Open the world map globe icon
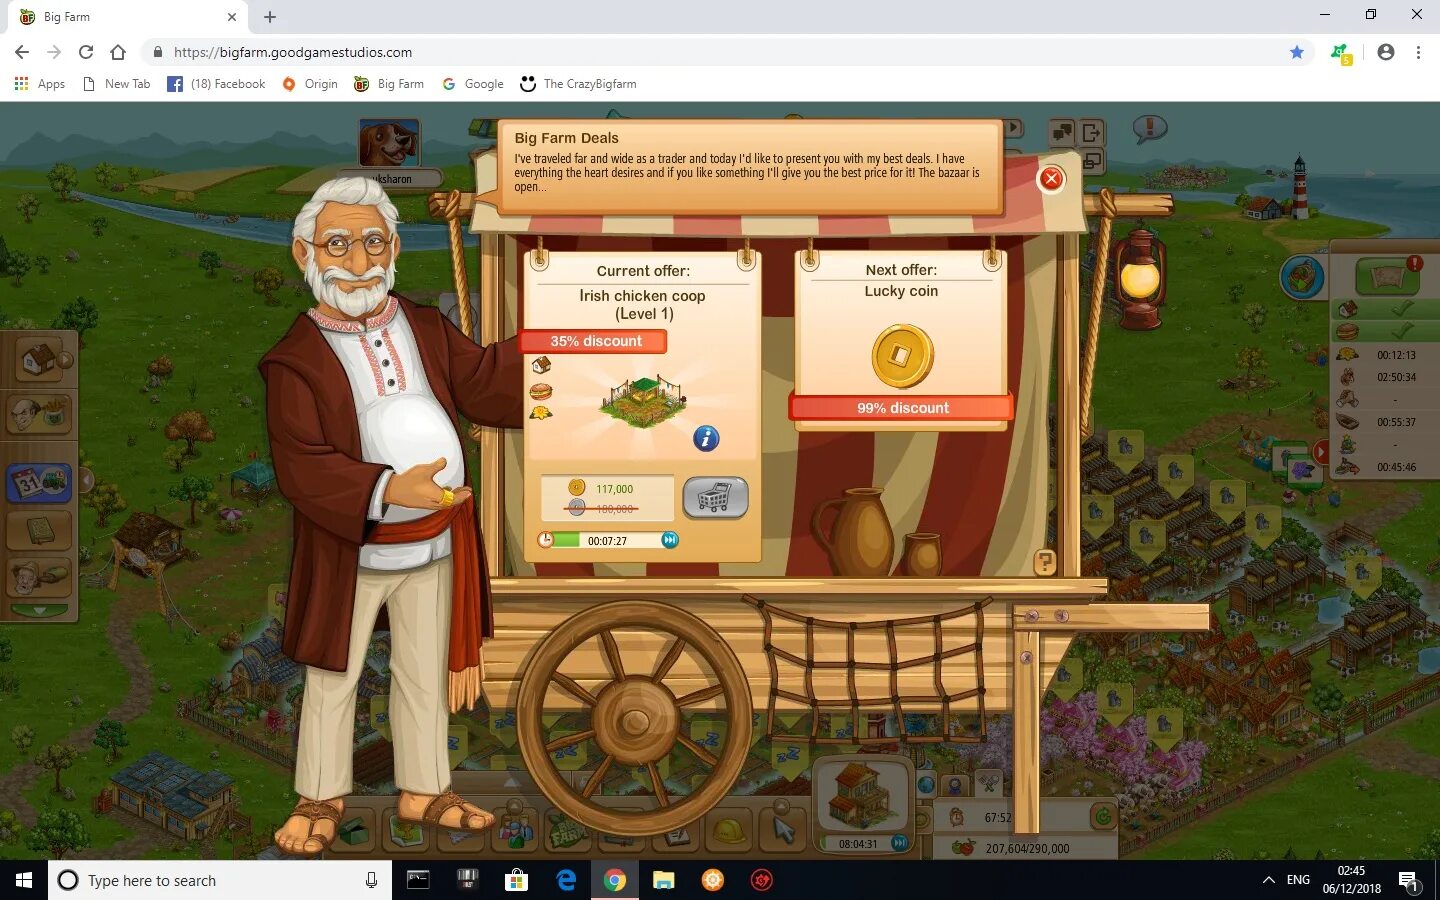Viewport: 1440px width, 900px height. (1302, 277)
